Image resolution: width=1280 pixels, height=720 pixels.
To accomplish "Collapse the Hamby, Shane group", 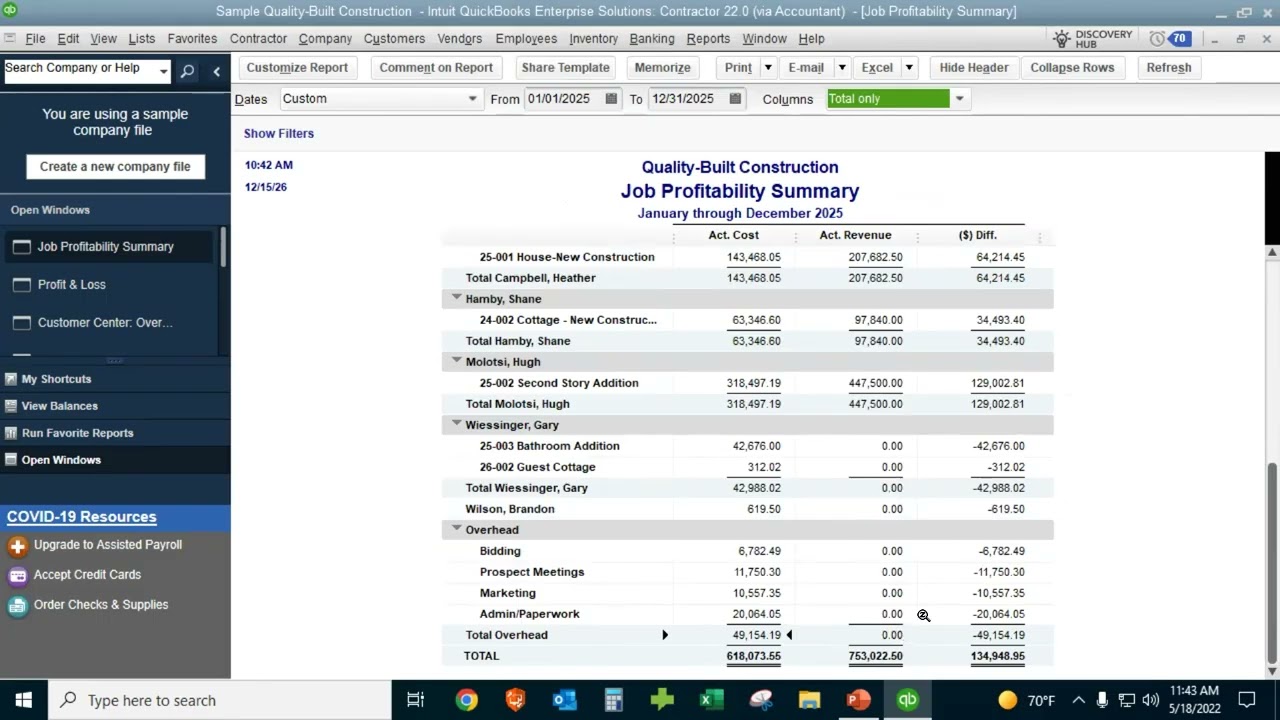I will (x=456, y=298).
